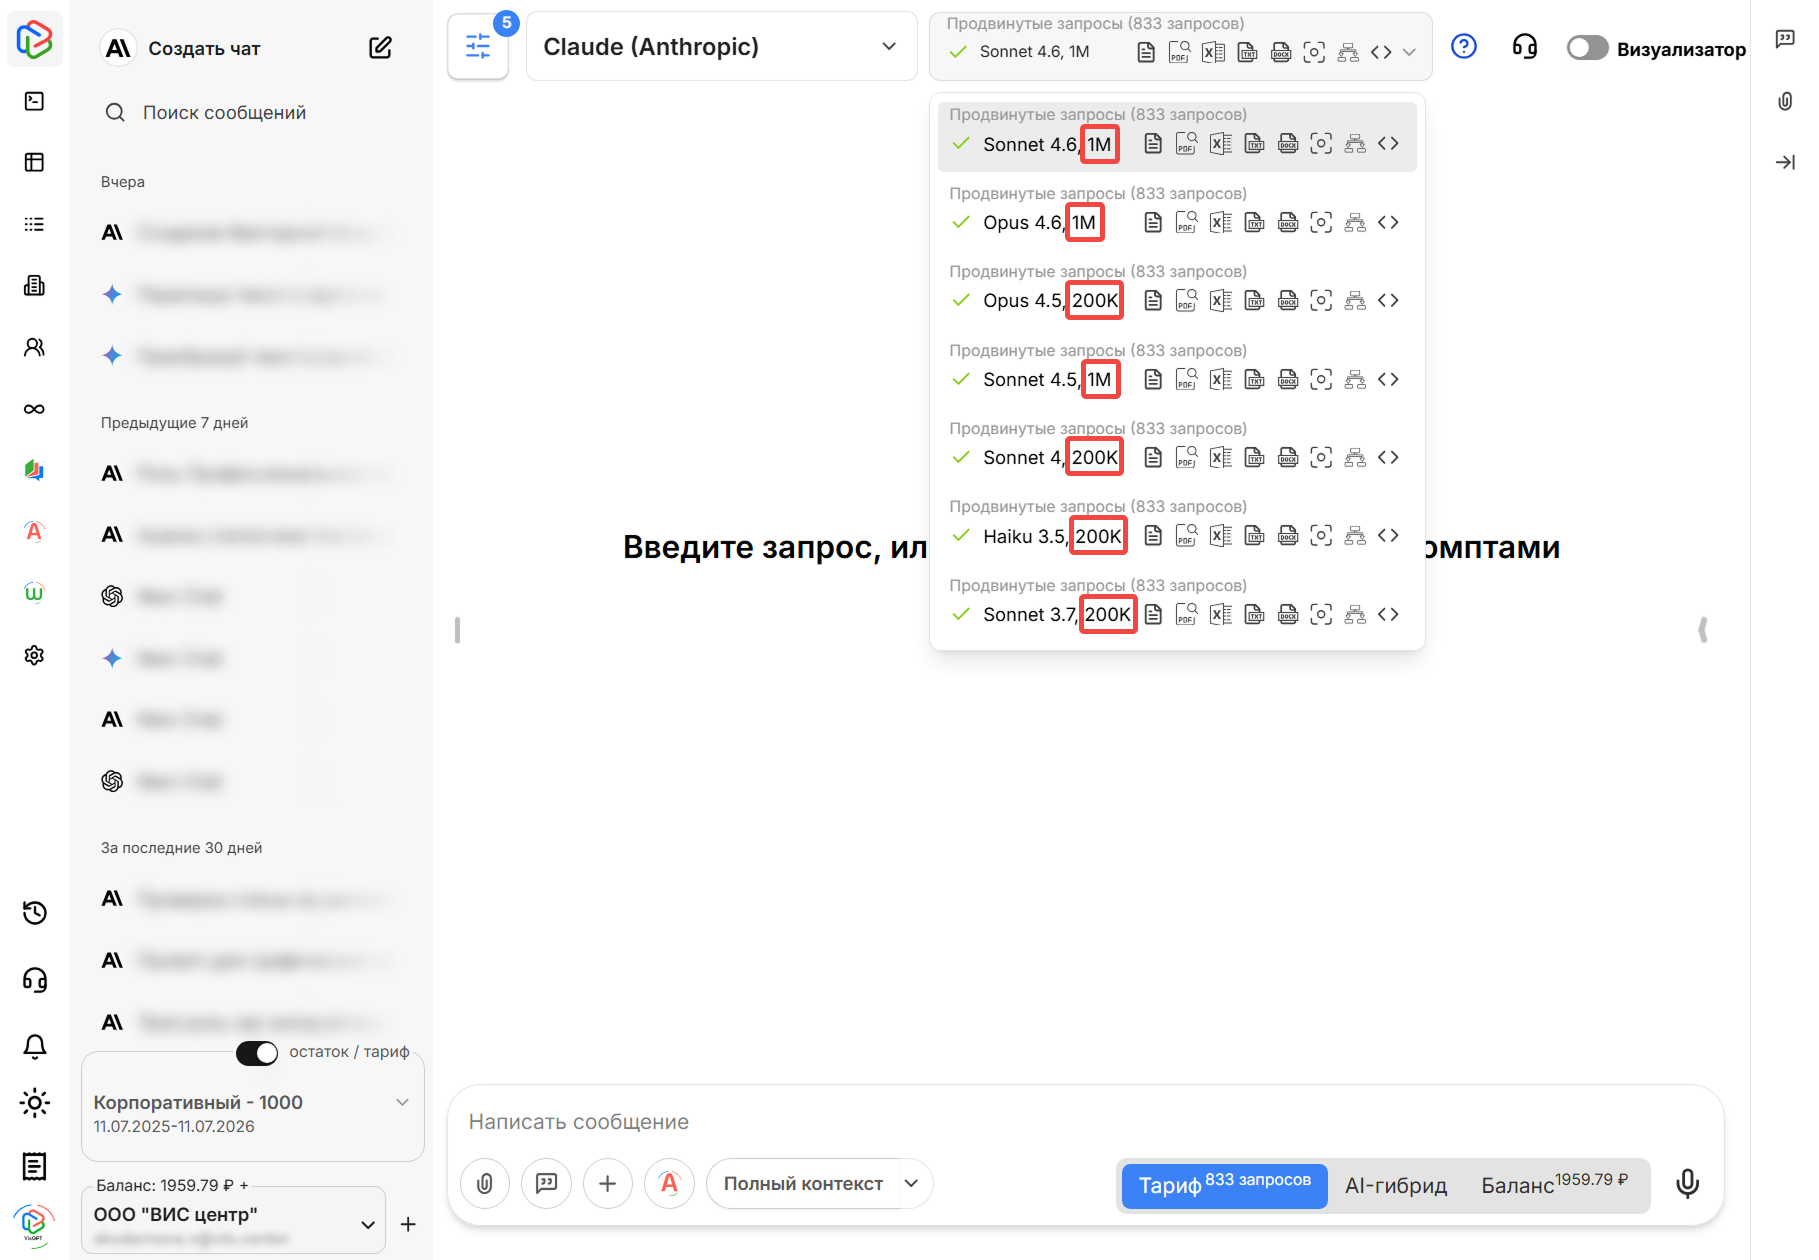Screen dimensions: 1819x1260
Task: Click the Поиск сообщений search field
Action: 225,113
